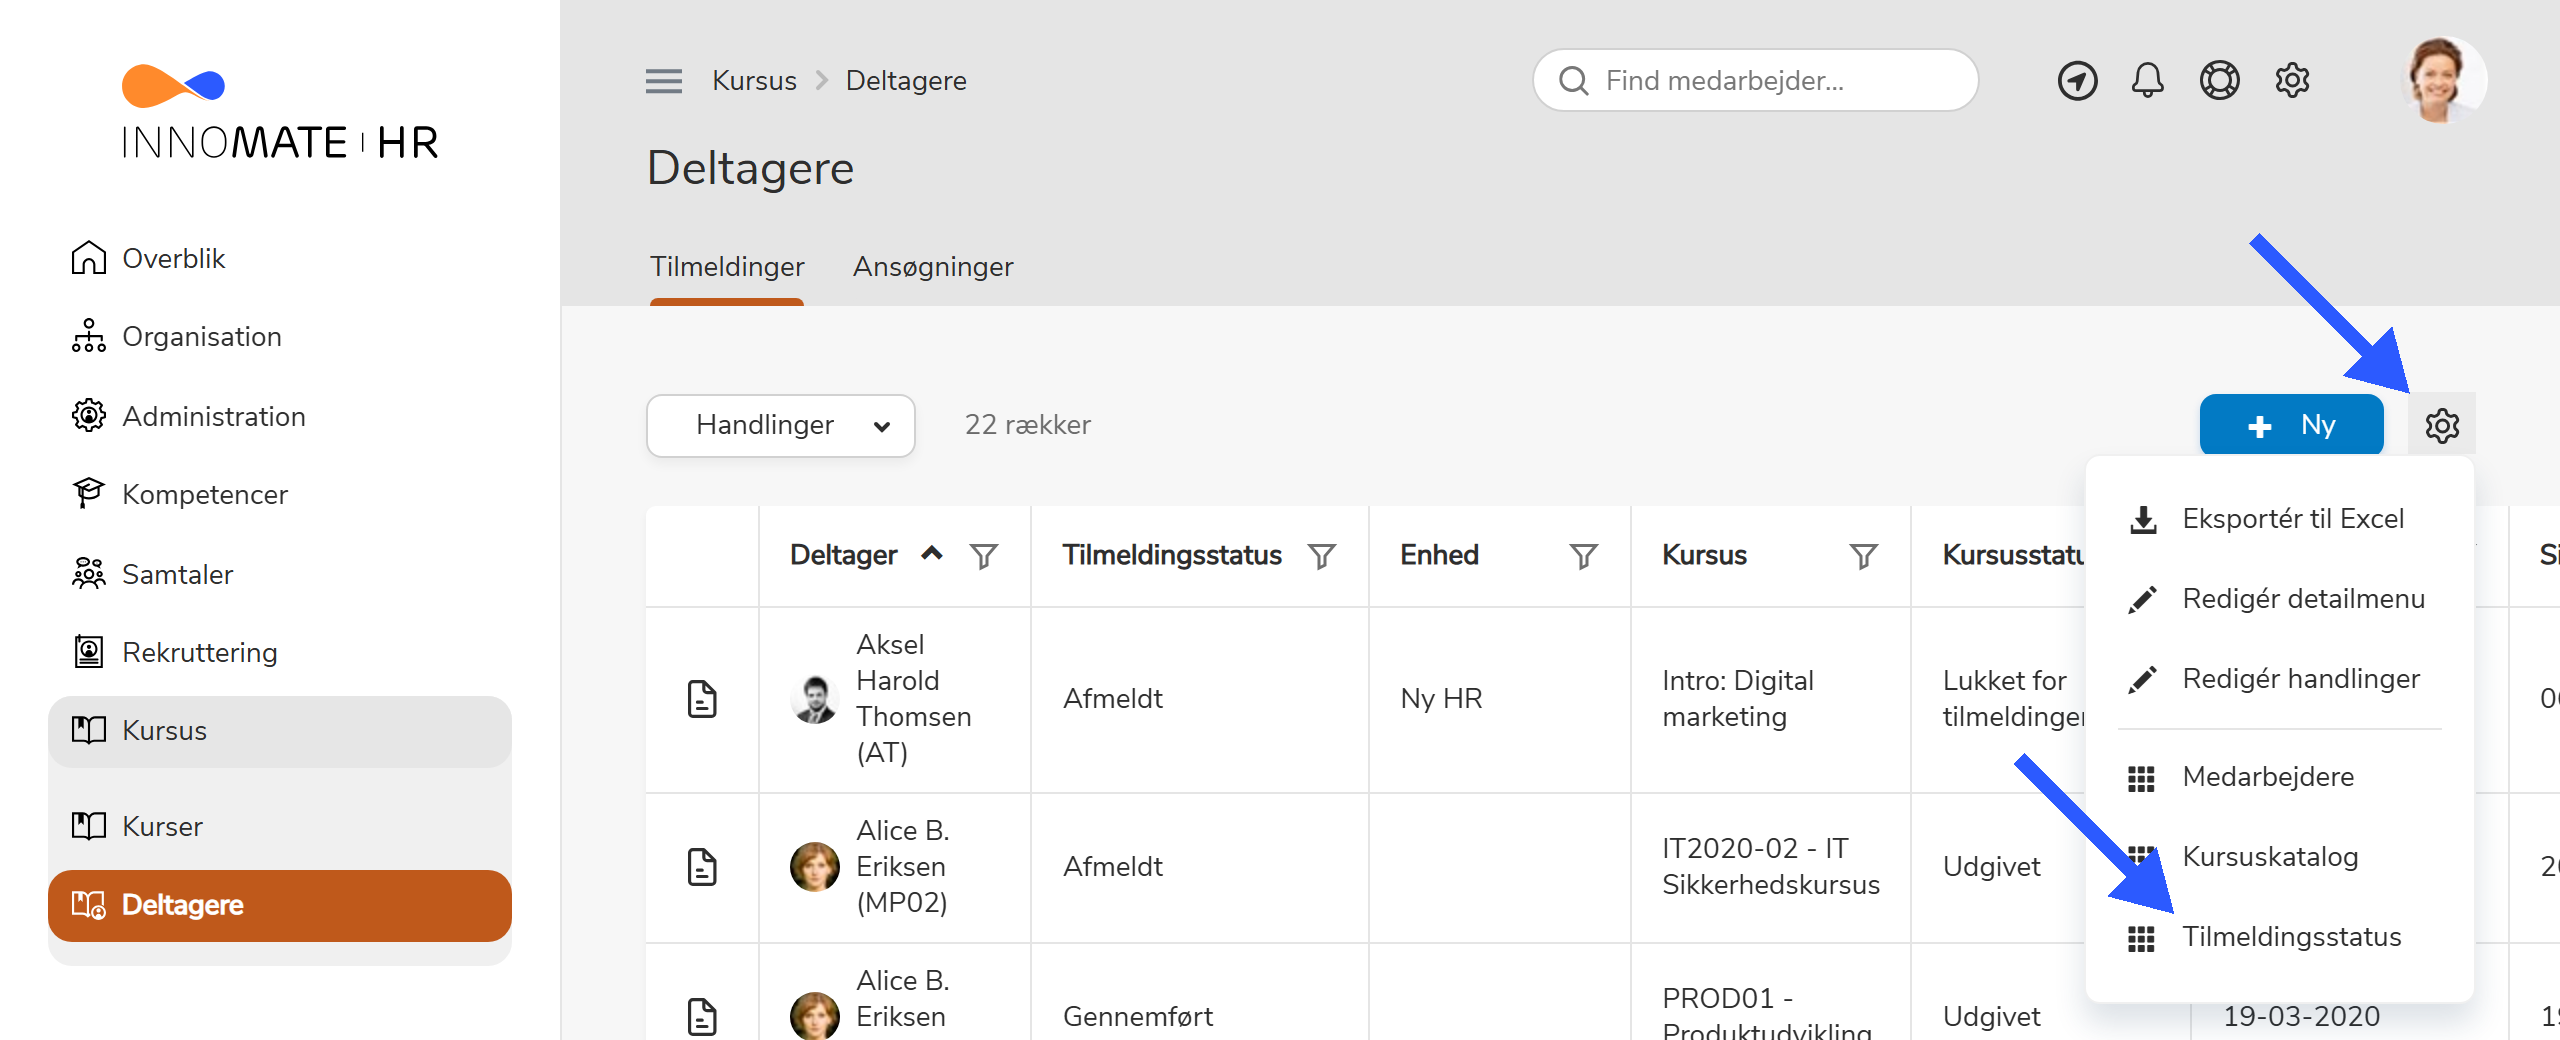This screenshot has width=2560, height=1040.
Task: Filter the Deltager column
Action: [x=984, y=556]
